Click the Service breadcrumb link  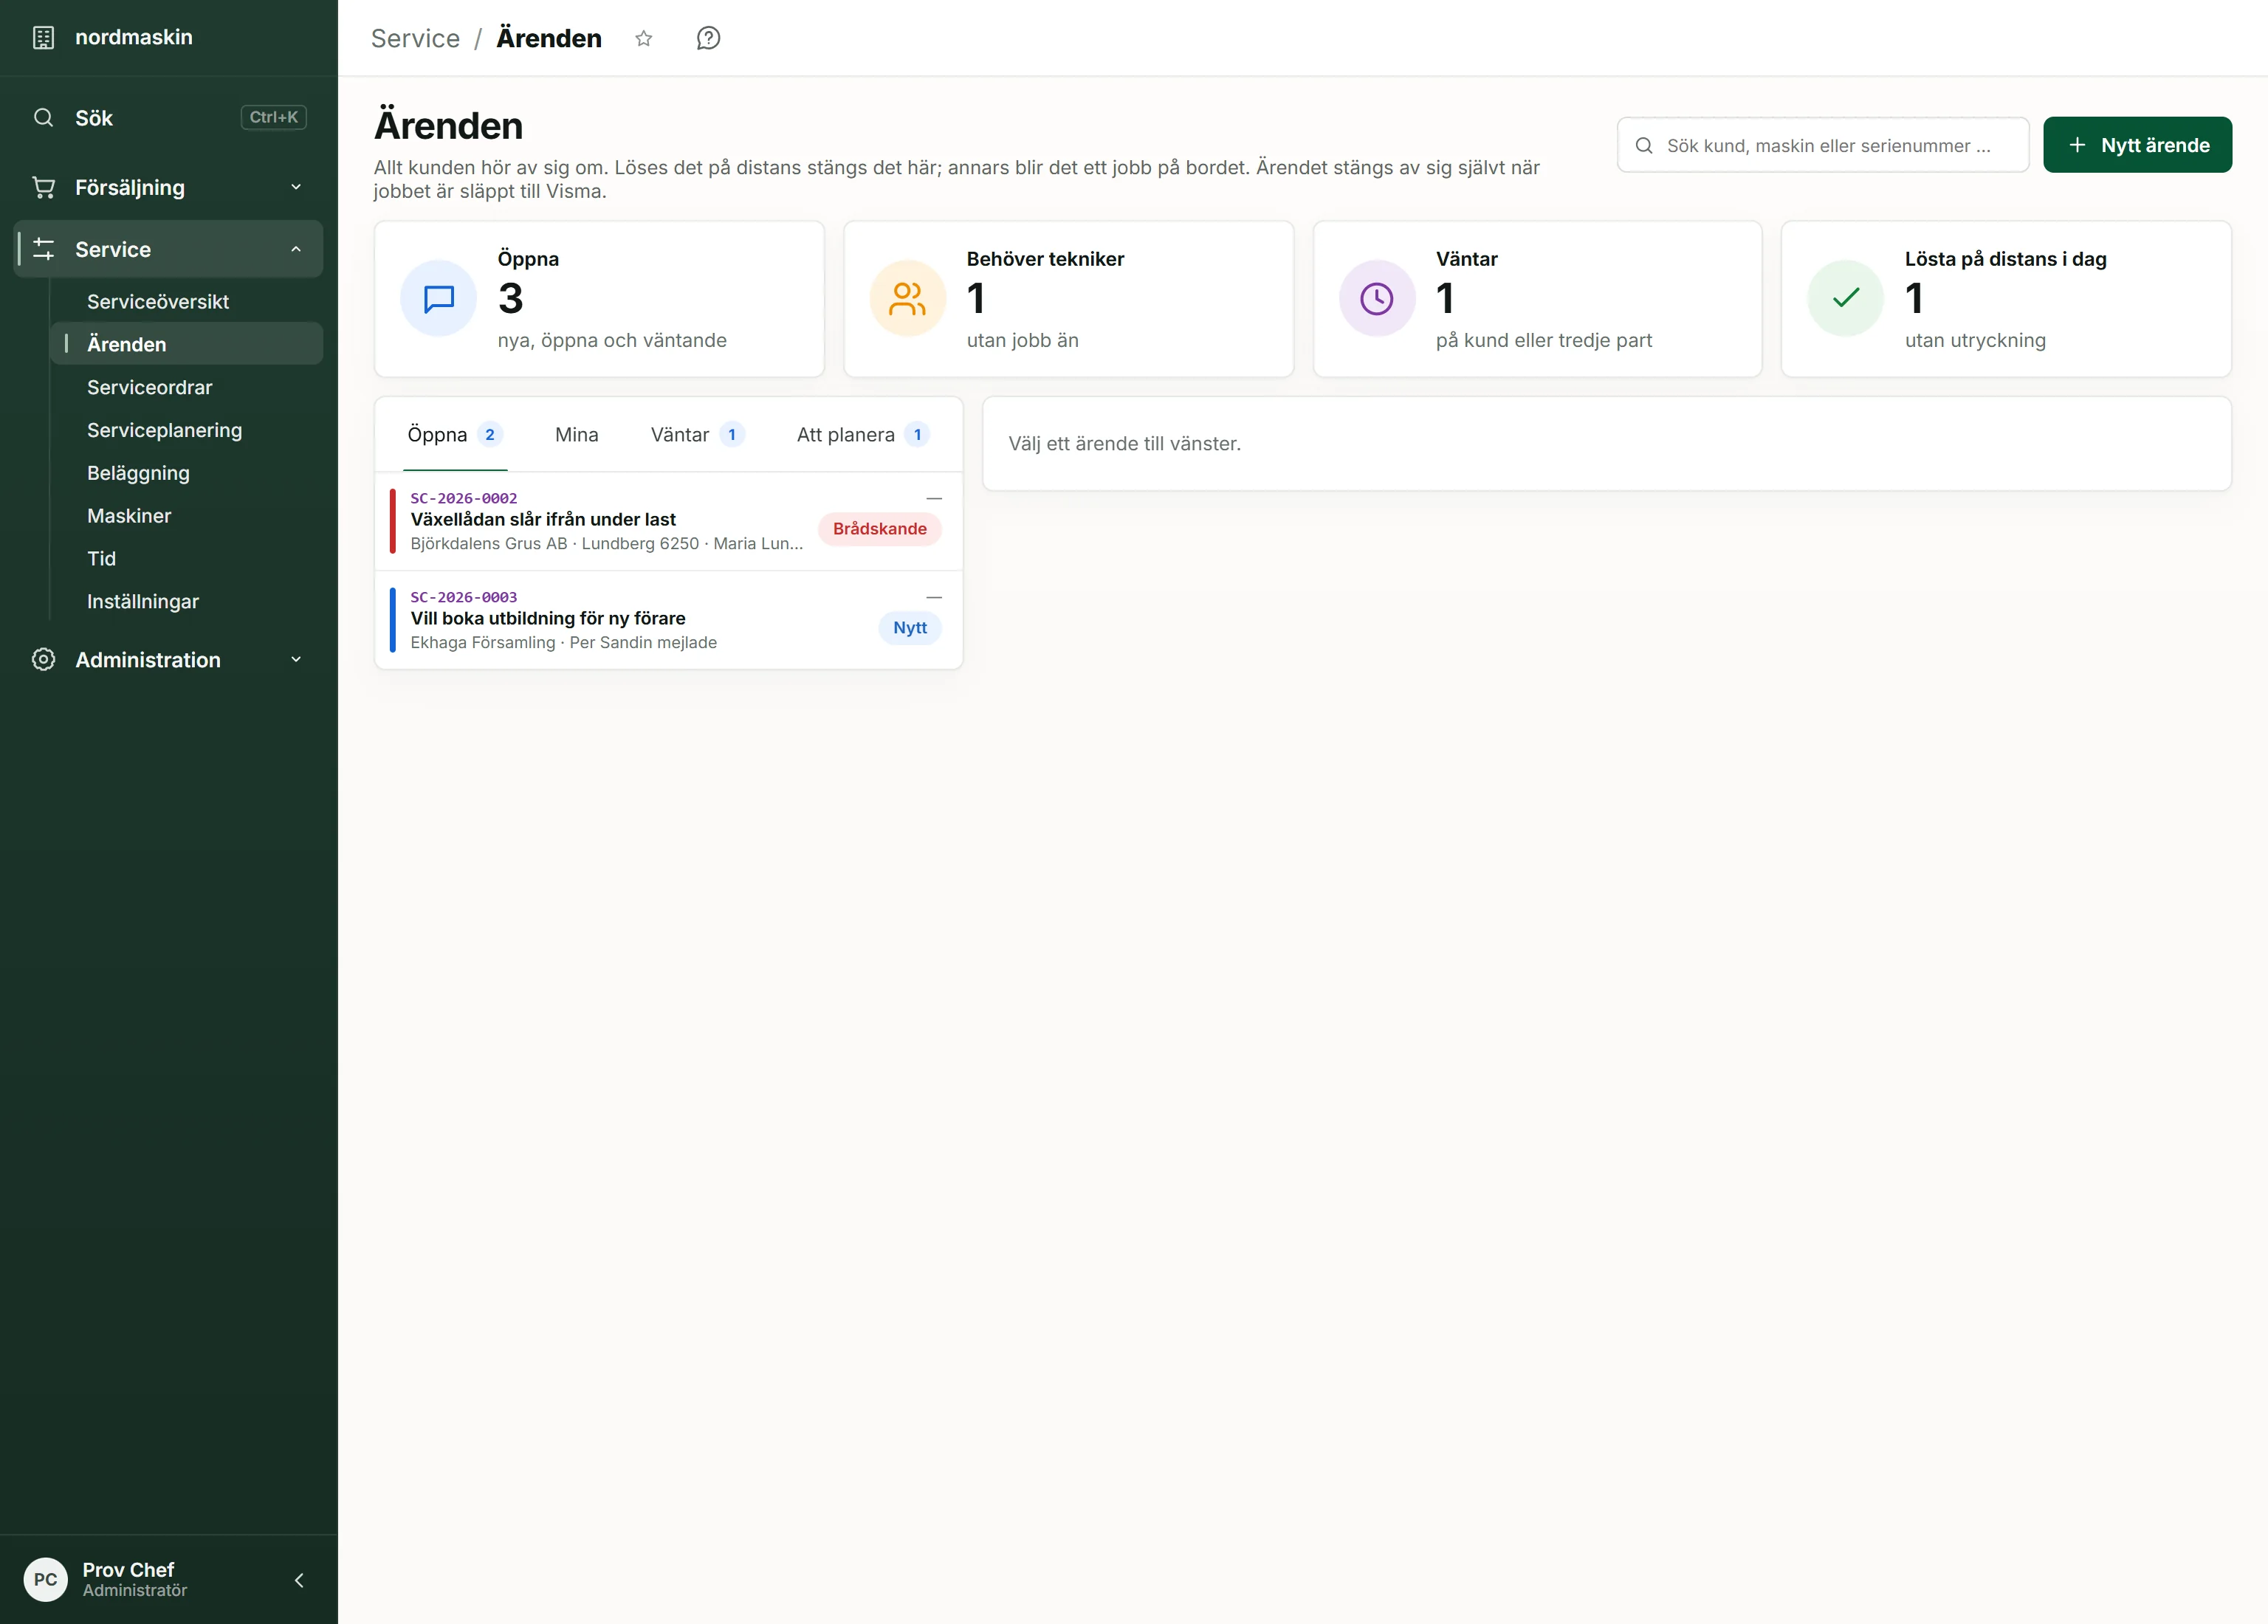point(415,38)
